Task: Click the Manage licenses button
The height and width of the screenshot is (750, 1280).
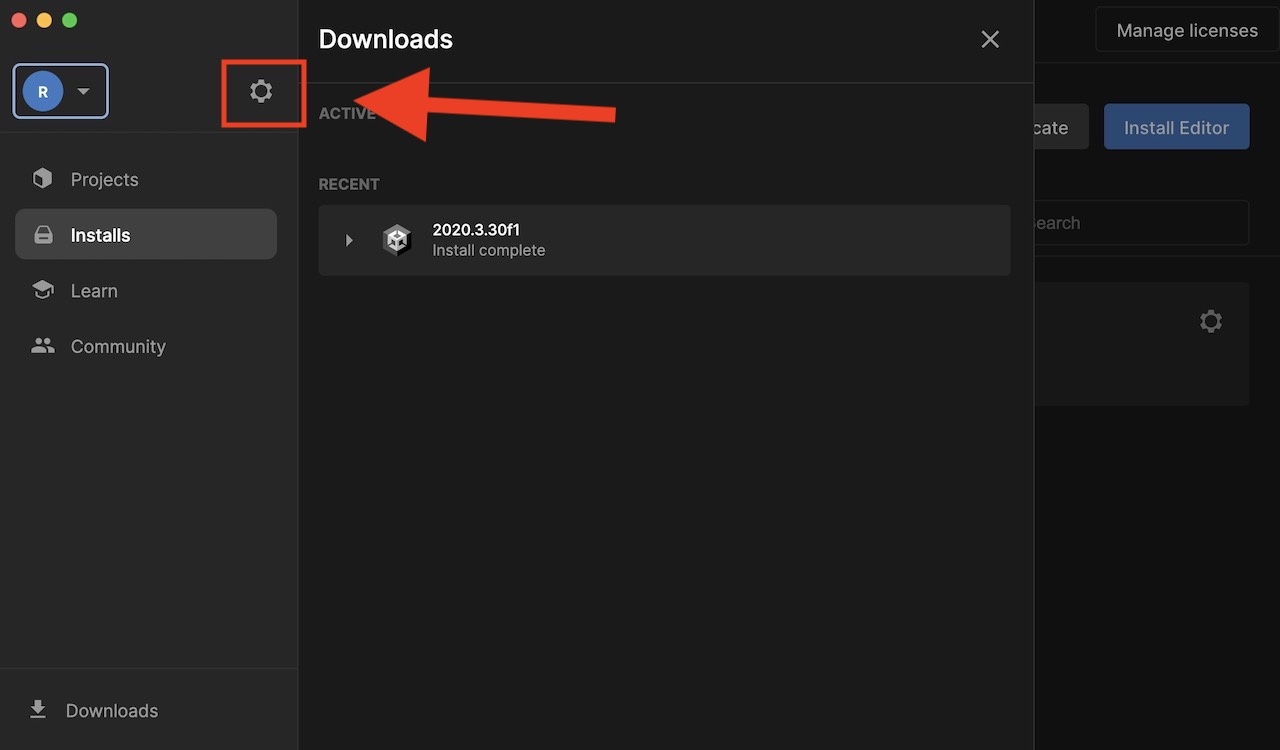Action: click(1186, 31)
